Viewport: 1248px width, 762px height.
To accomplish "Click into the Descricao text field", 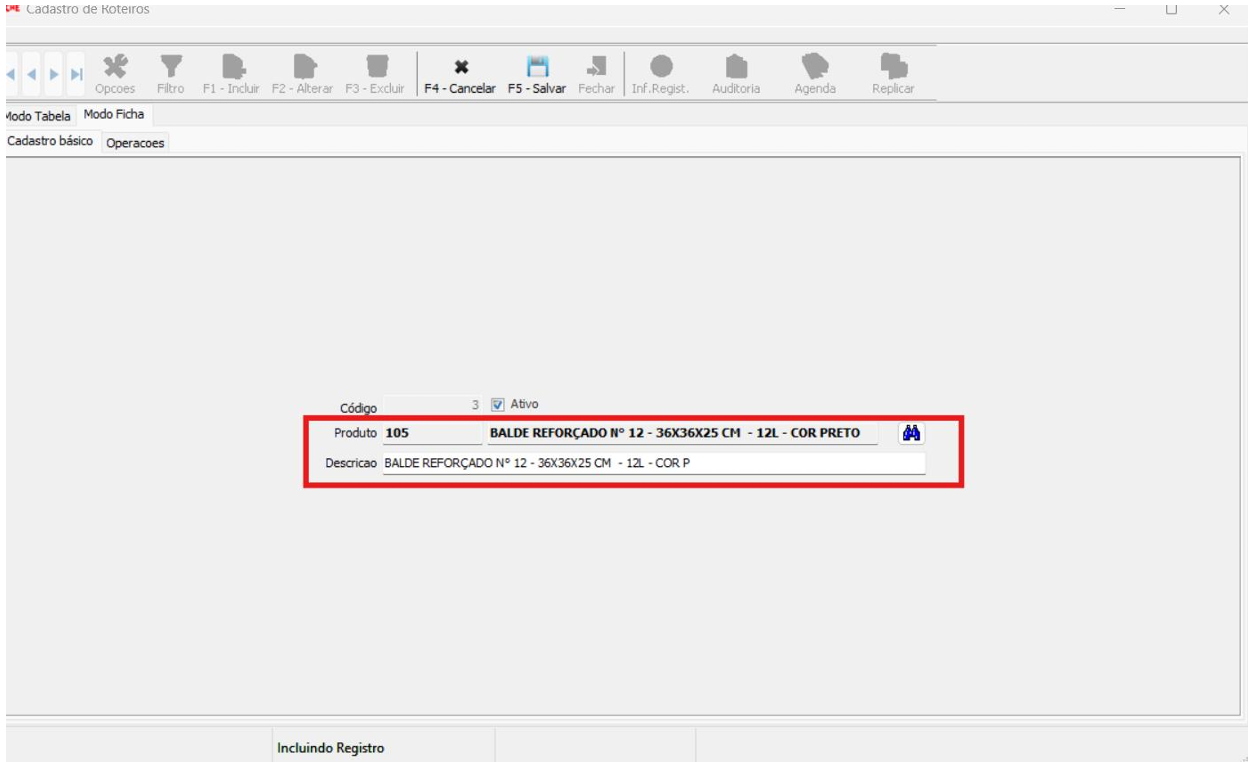I will click(652, 464).
